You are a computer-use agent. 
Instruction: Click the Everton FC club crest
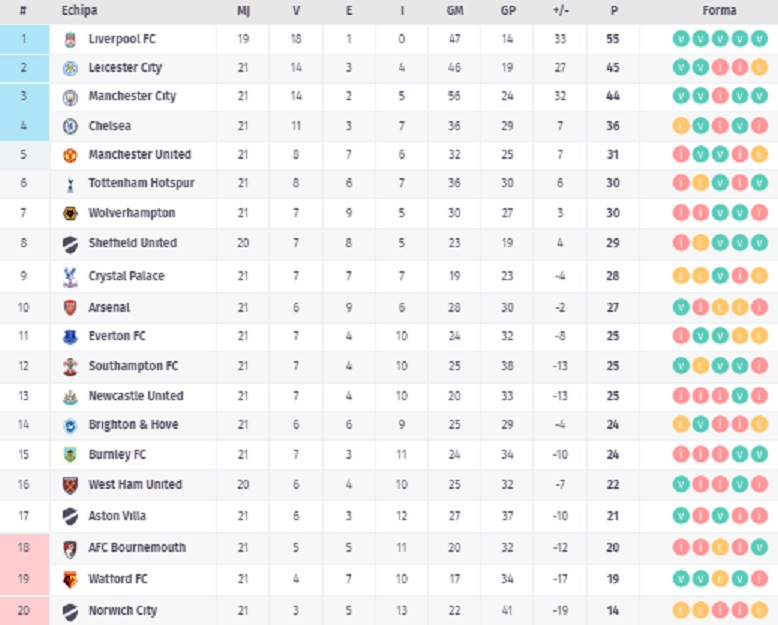point(69,336)
